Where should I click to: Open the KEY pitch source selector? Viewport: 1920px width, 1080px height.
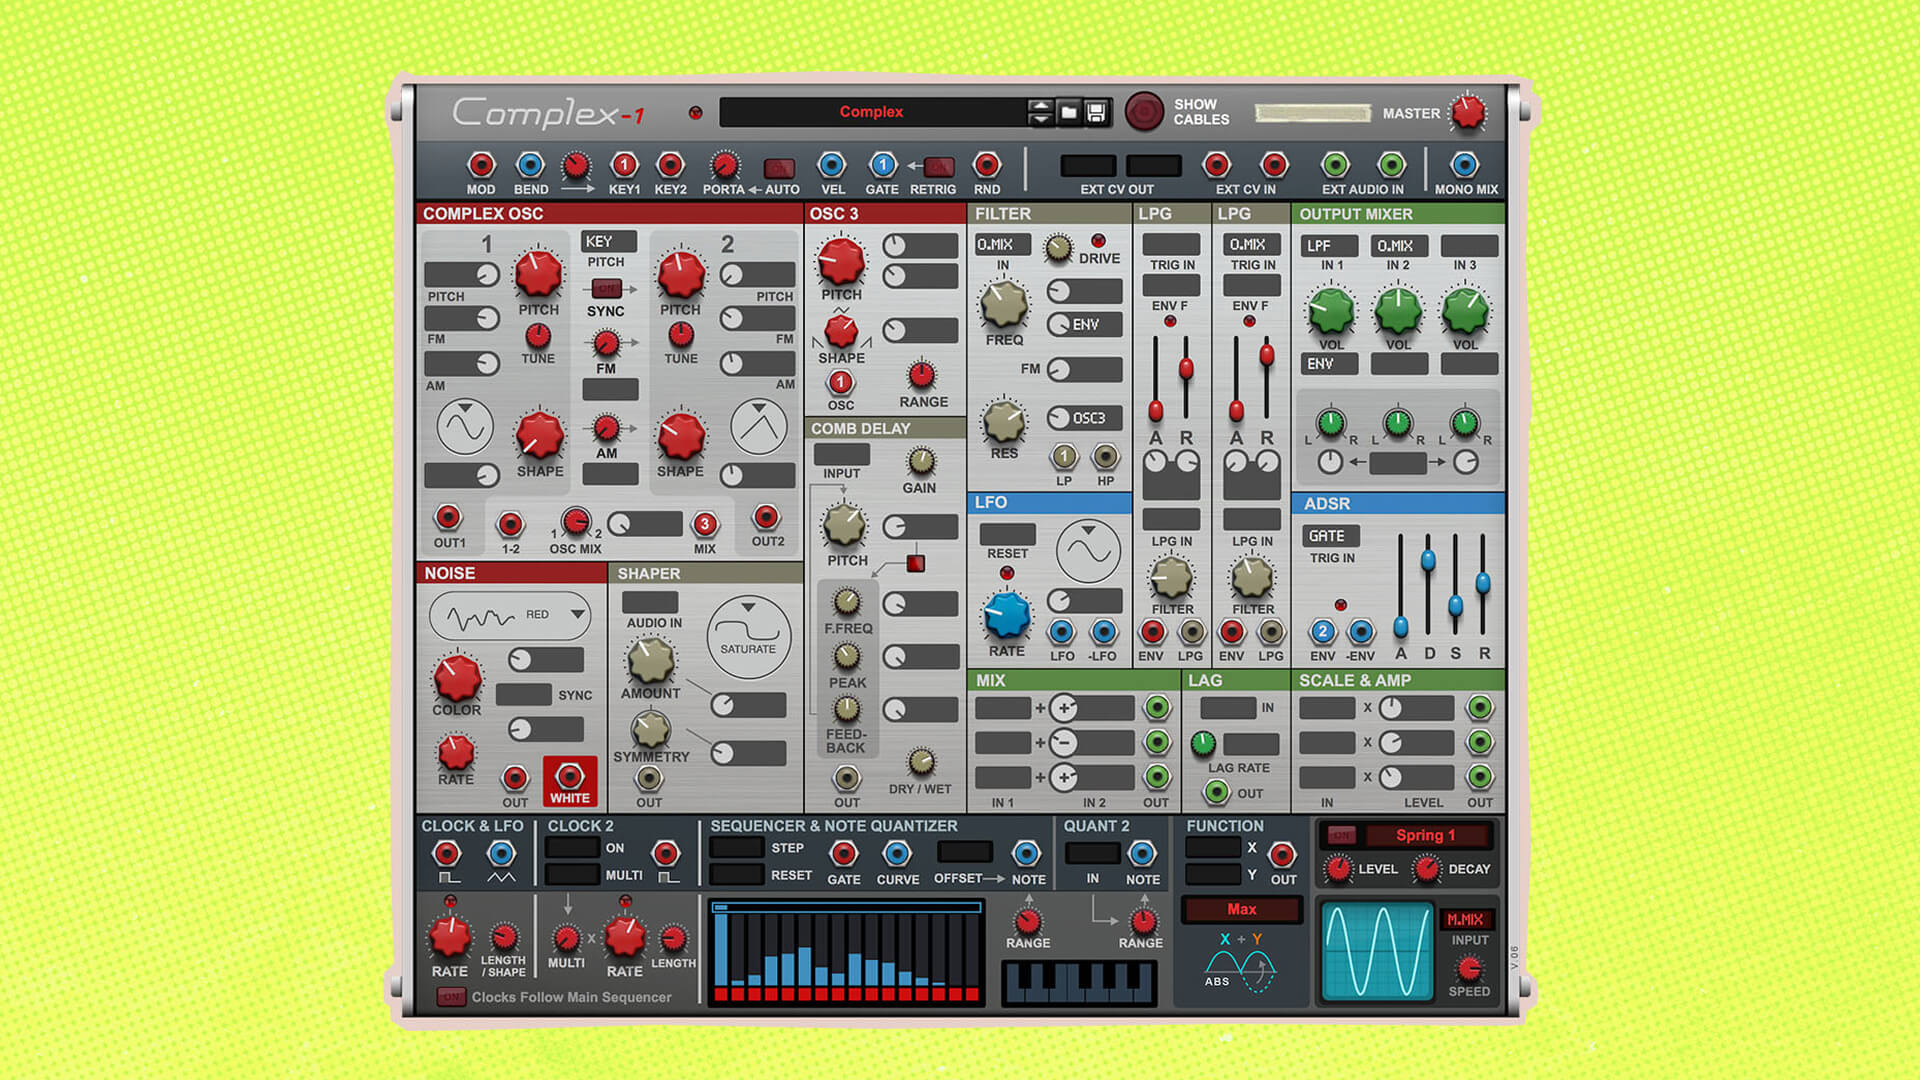(x=609, y=242)
